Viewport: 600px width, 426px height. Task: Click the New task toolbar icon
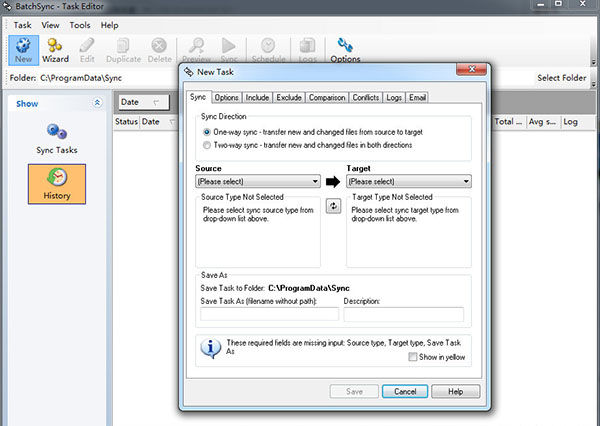pyautogui.click(x=22, y=48)
